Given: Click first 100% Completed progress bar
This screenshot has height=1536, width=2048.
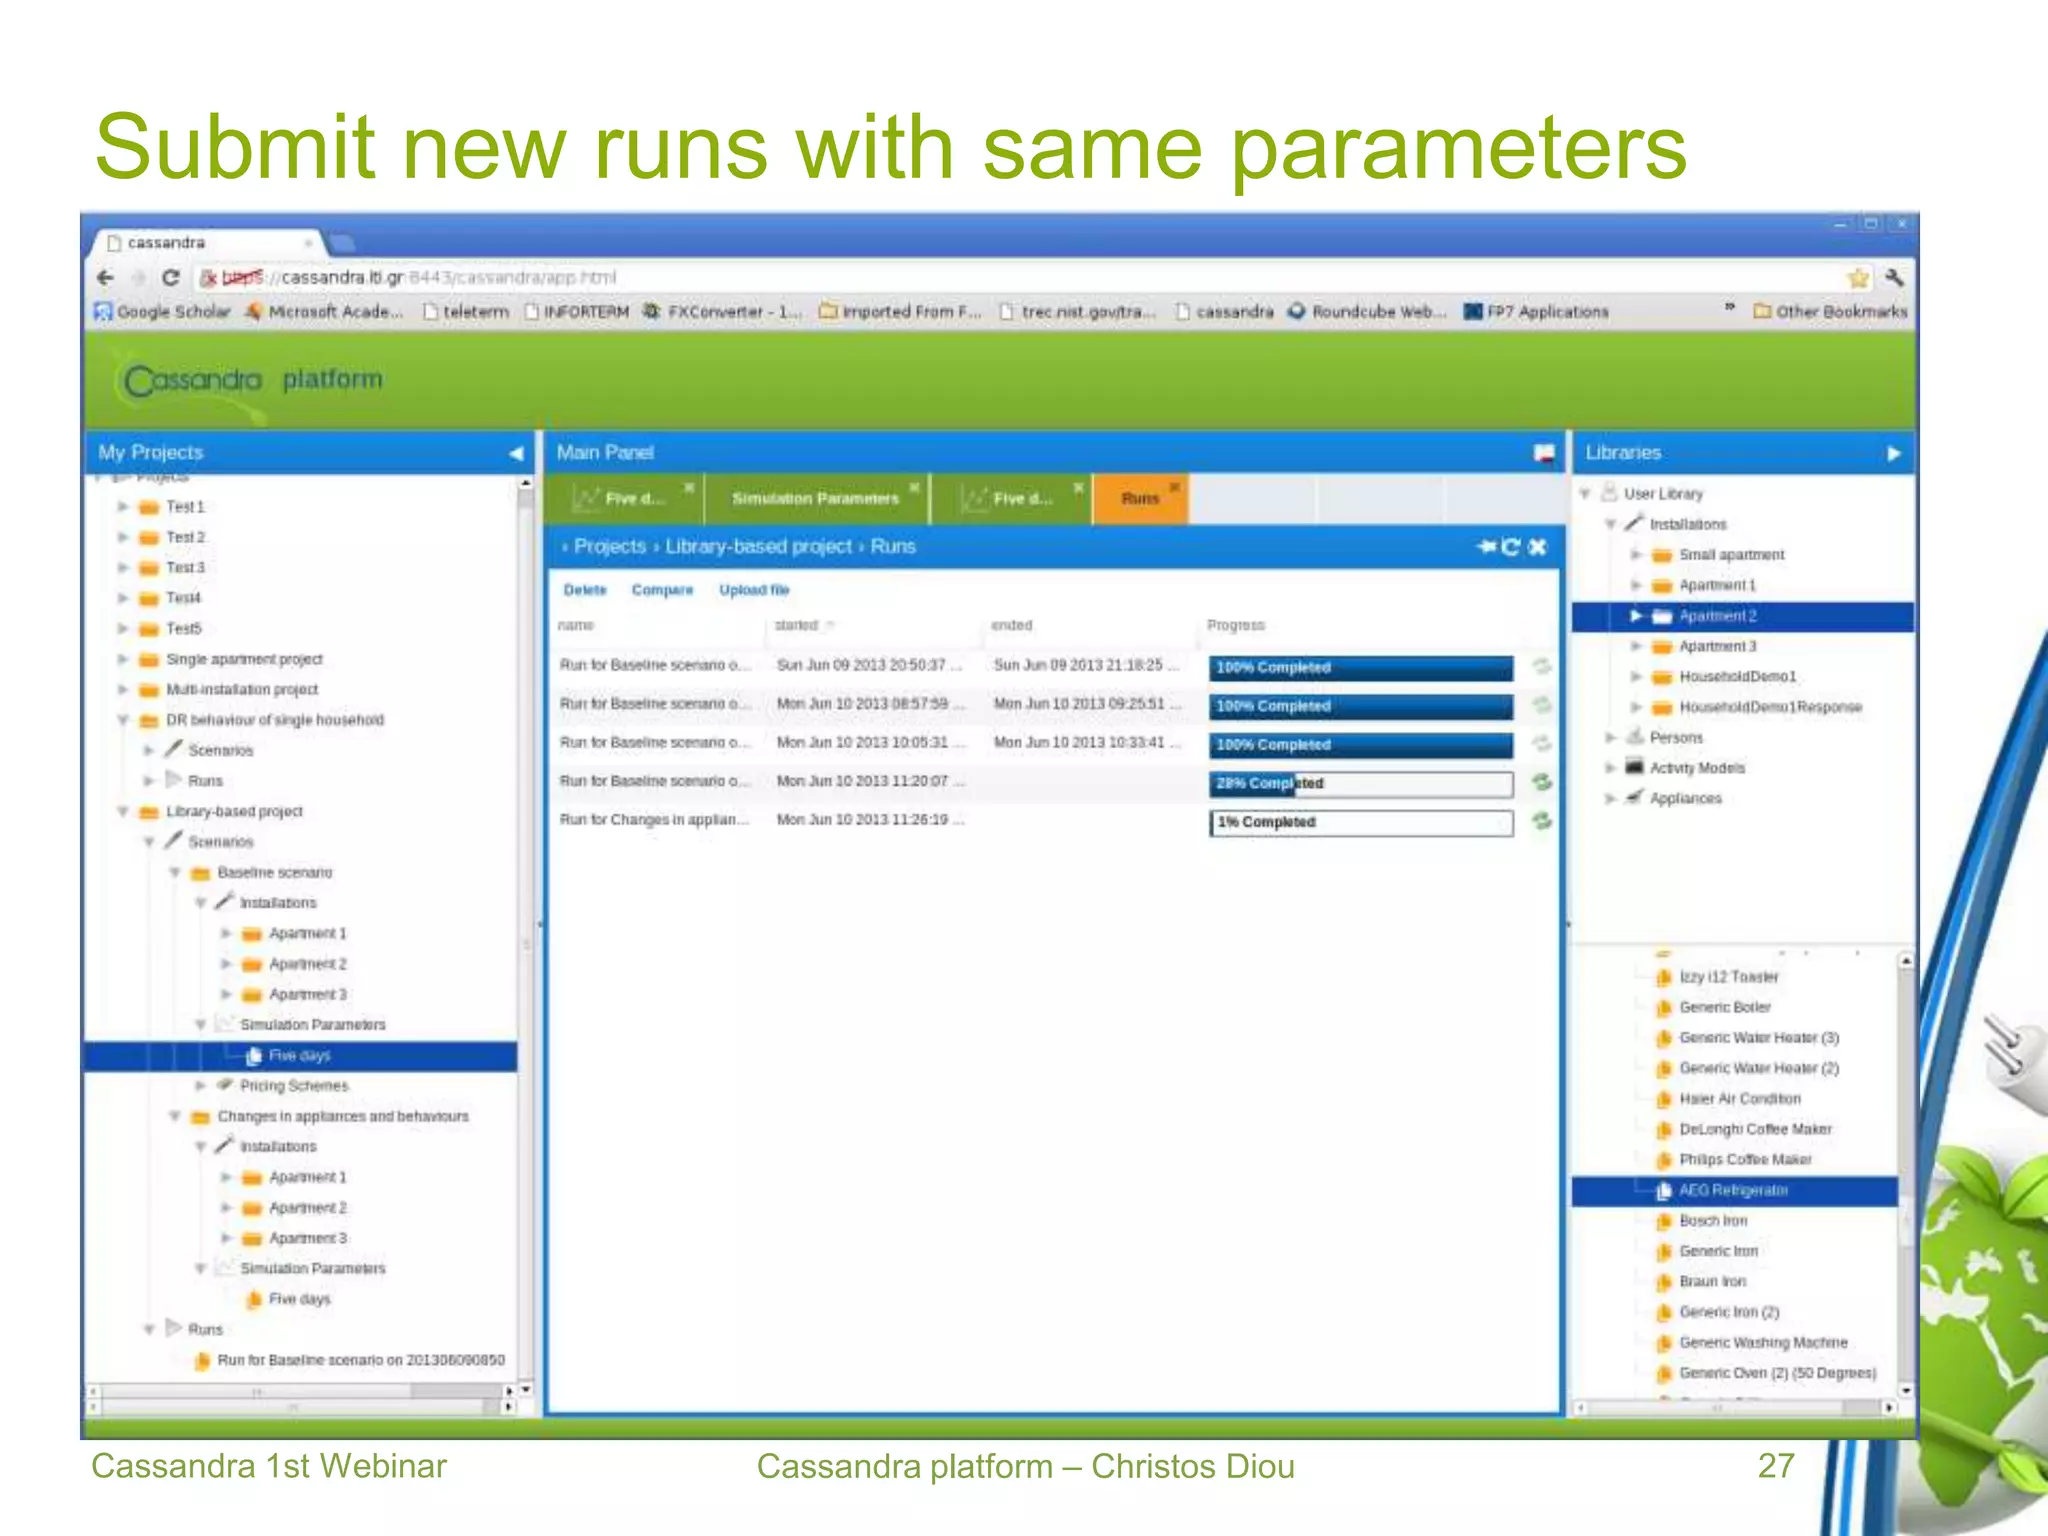Looking at the screenshot, I should coord(1361,667).
